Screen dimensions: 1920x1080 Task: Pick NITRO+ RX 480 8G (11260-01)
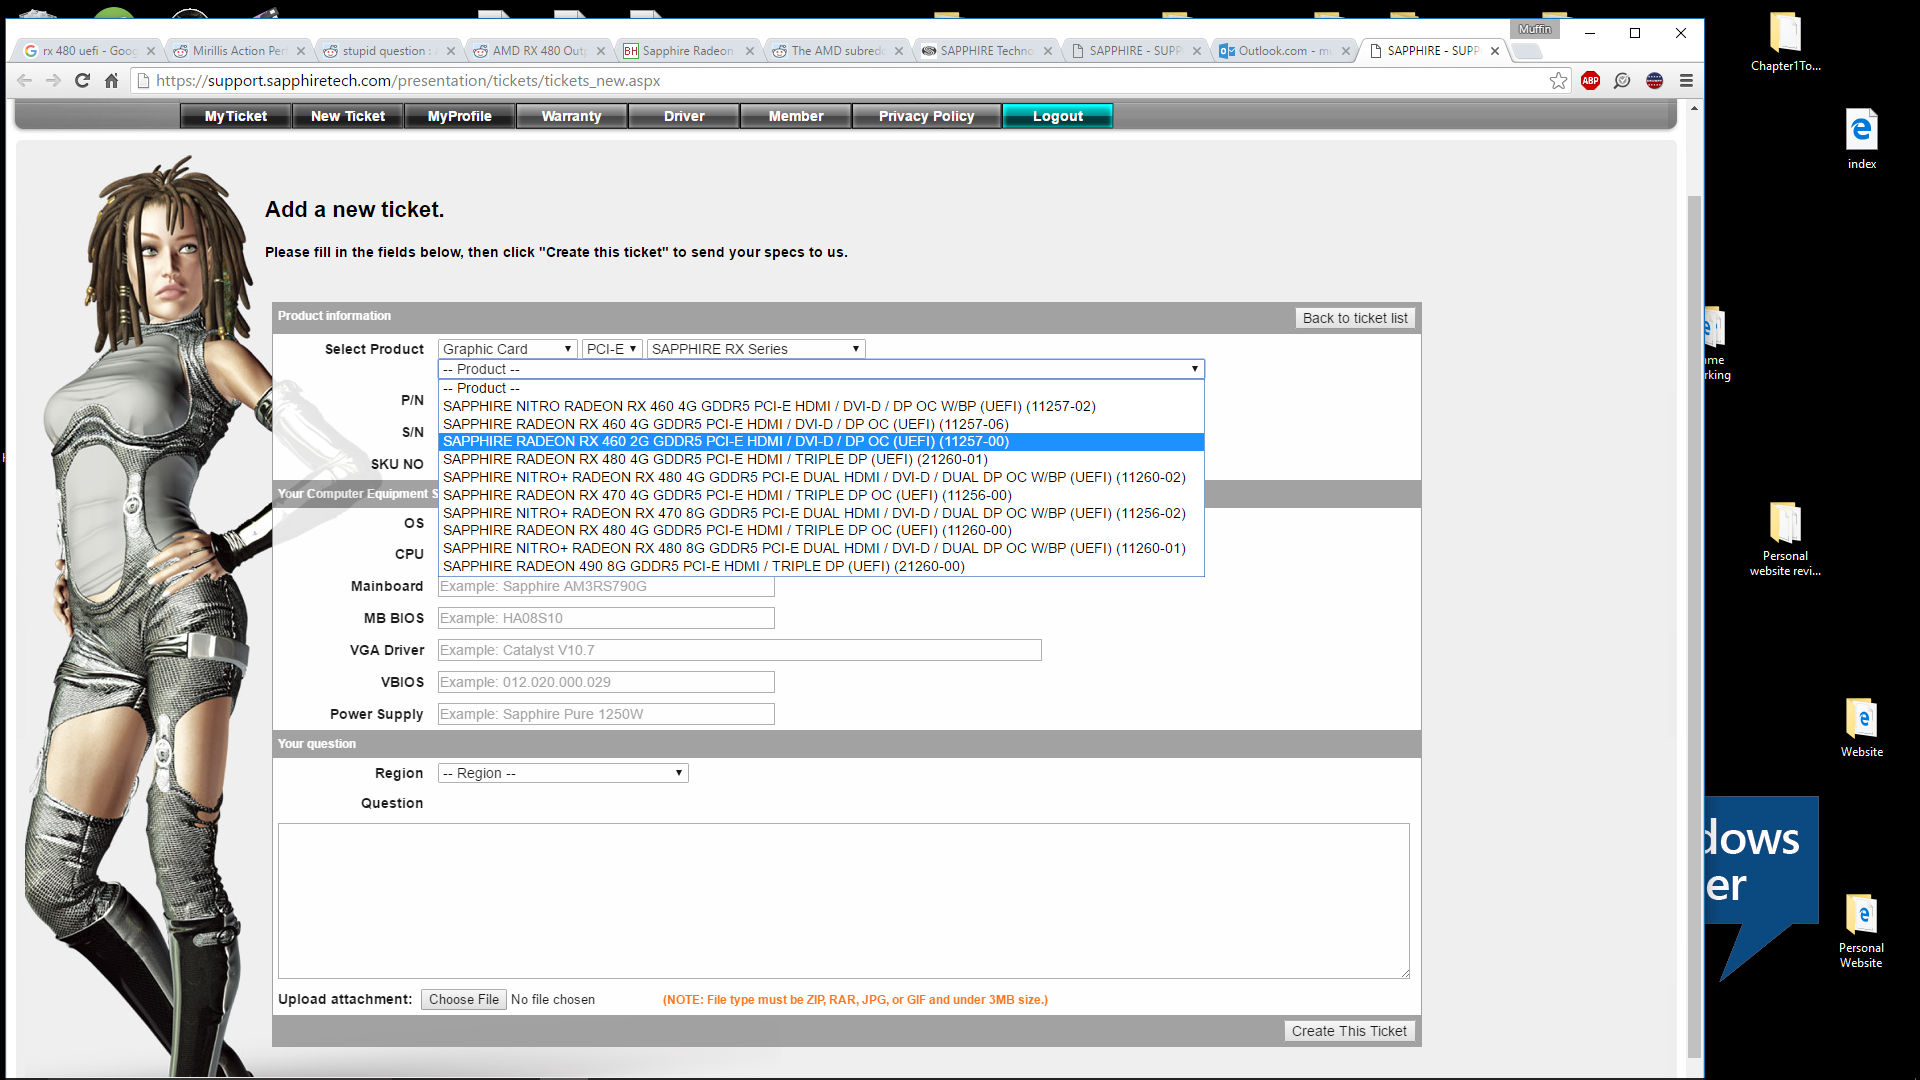[821, 548]
